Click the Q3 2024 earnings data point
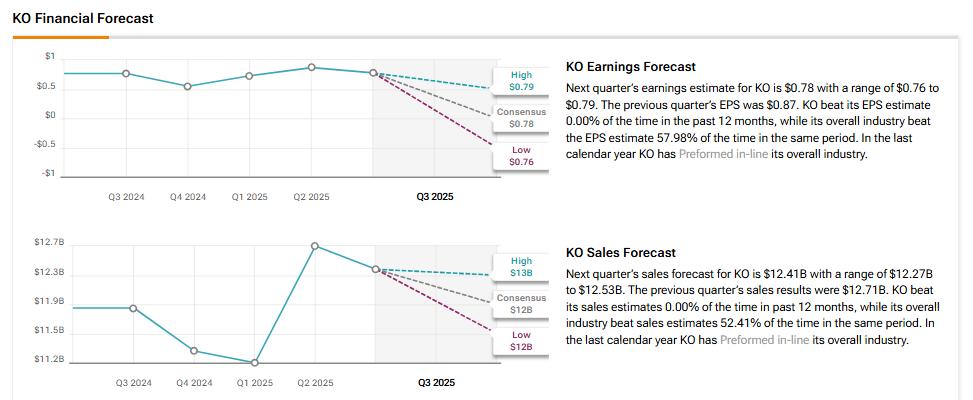 (x=126, y=73)
